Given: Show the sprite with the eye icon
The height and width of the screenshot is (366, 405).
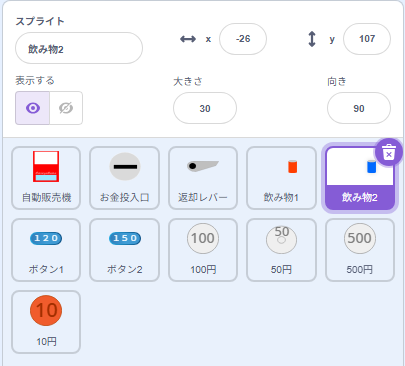Looking at the screenshot, I should pos(33,108).
